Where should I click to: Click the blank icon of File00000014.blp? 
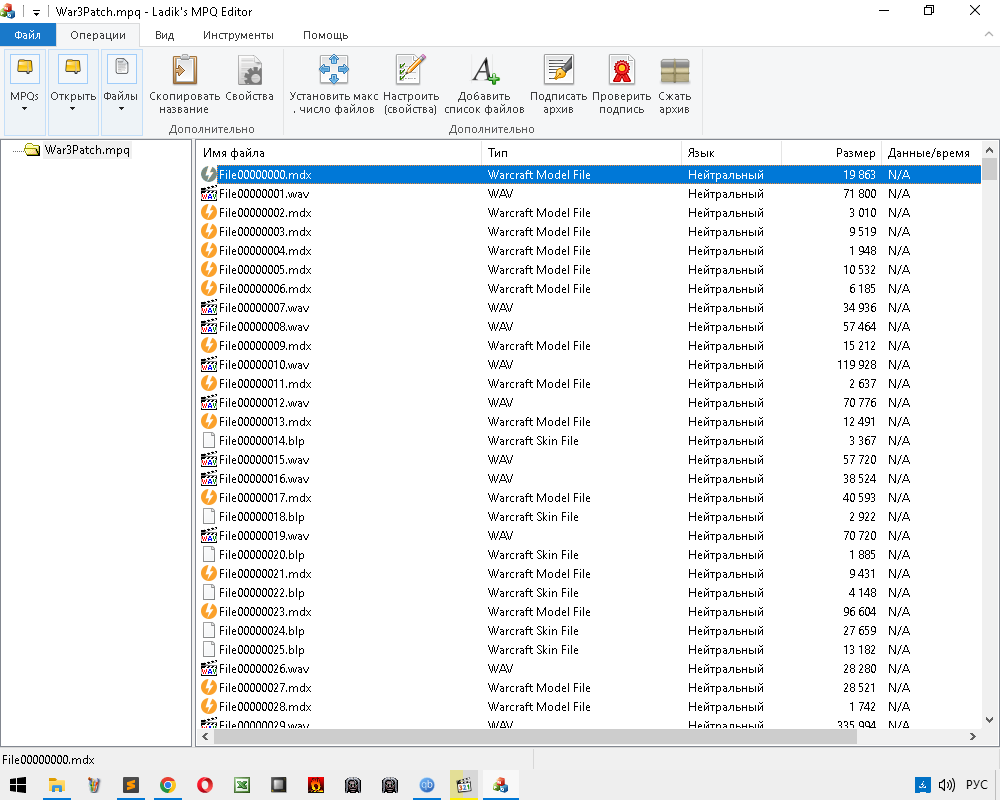209,440
